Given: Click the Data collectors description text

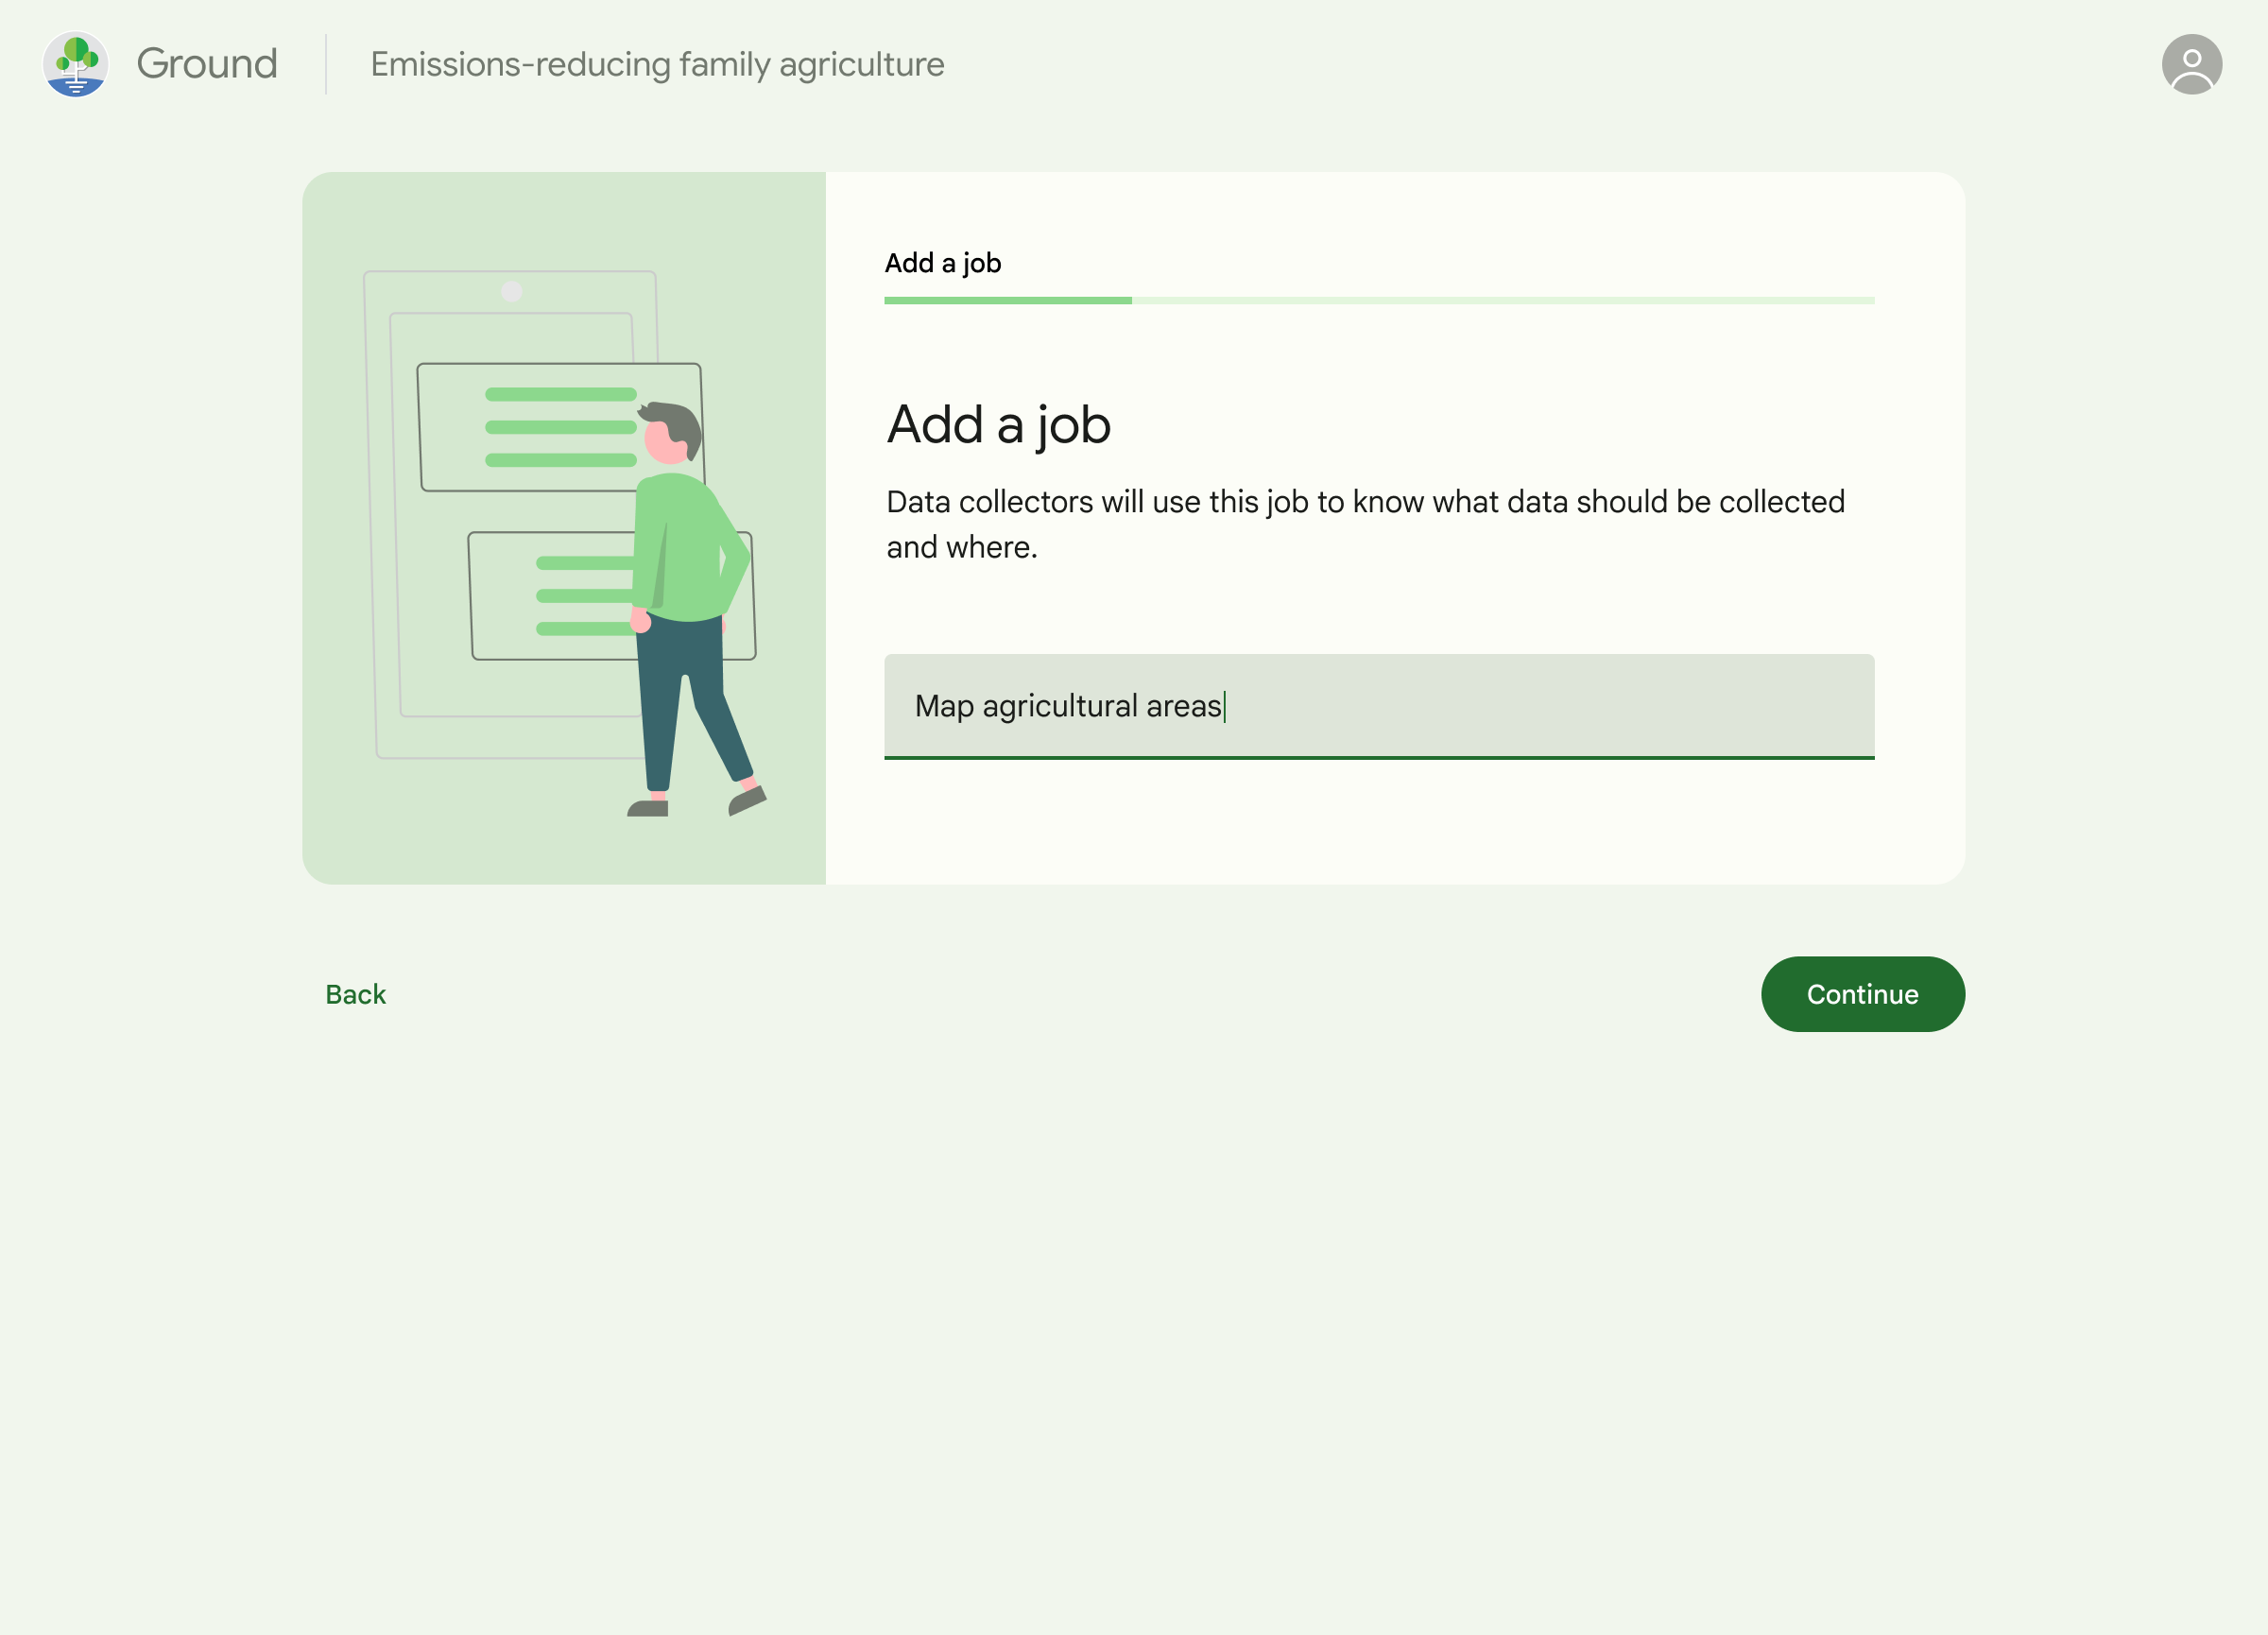Looking at the screenshot, I should pos(1365,524).
